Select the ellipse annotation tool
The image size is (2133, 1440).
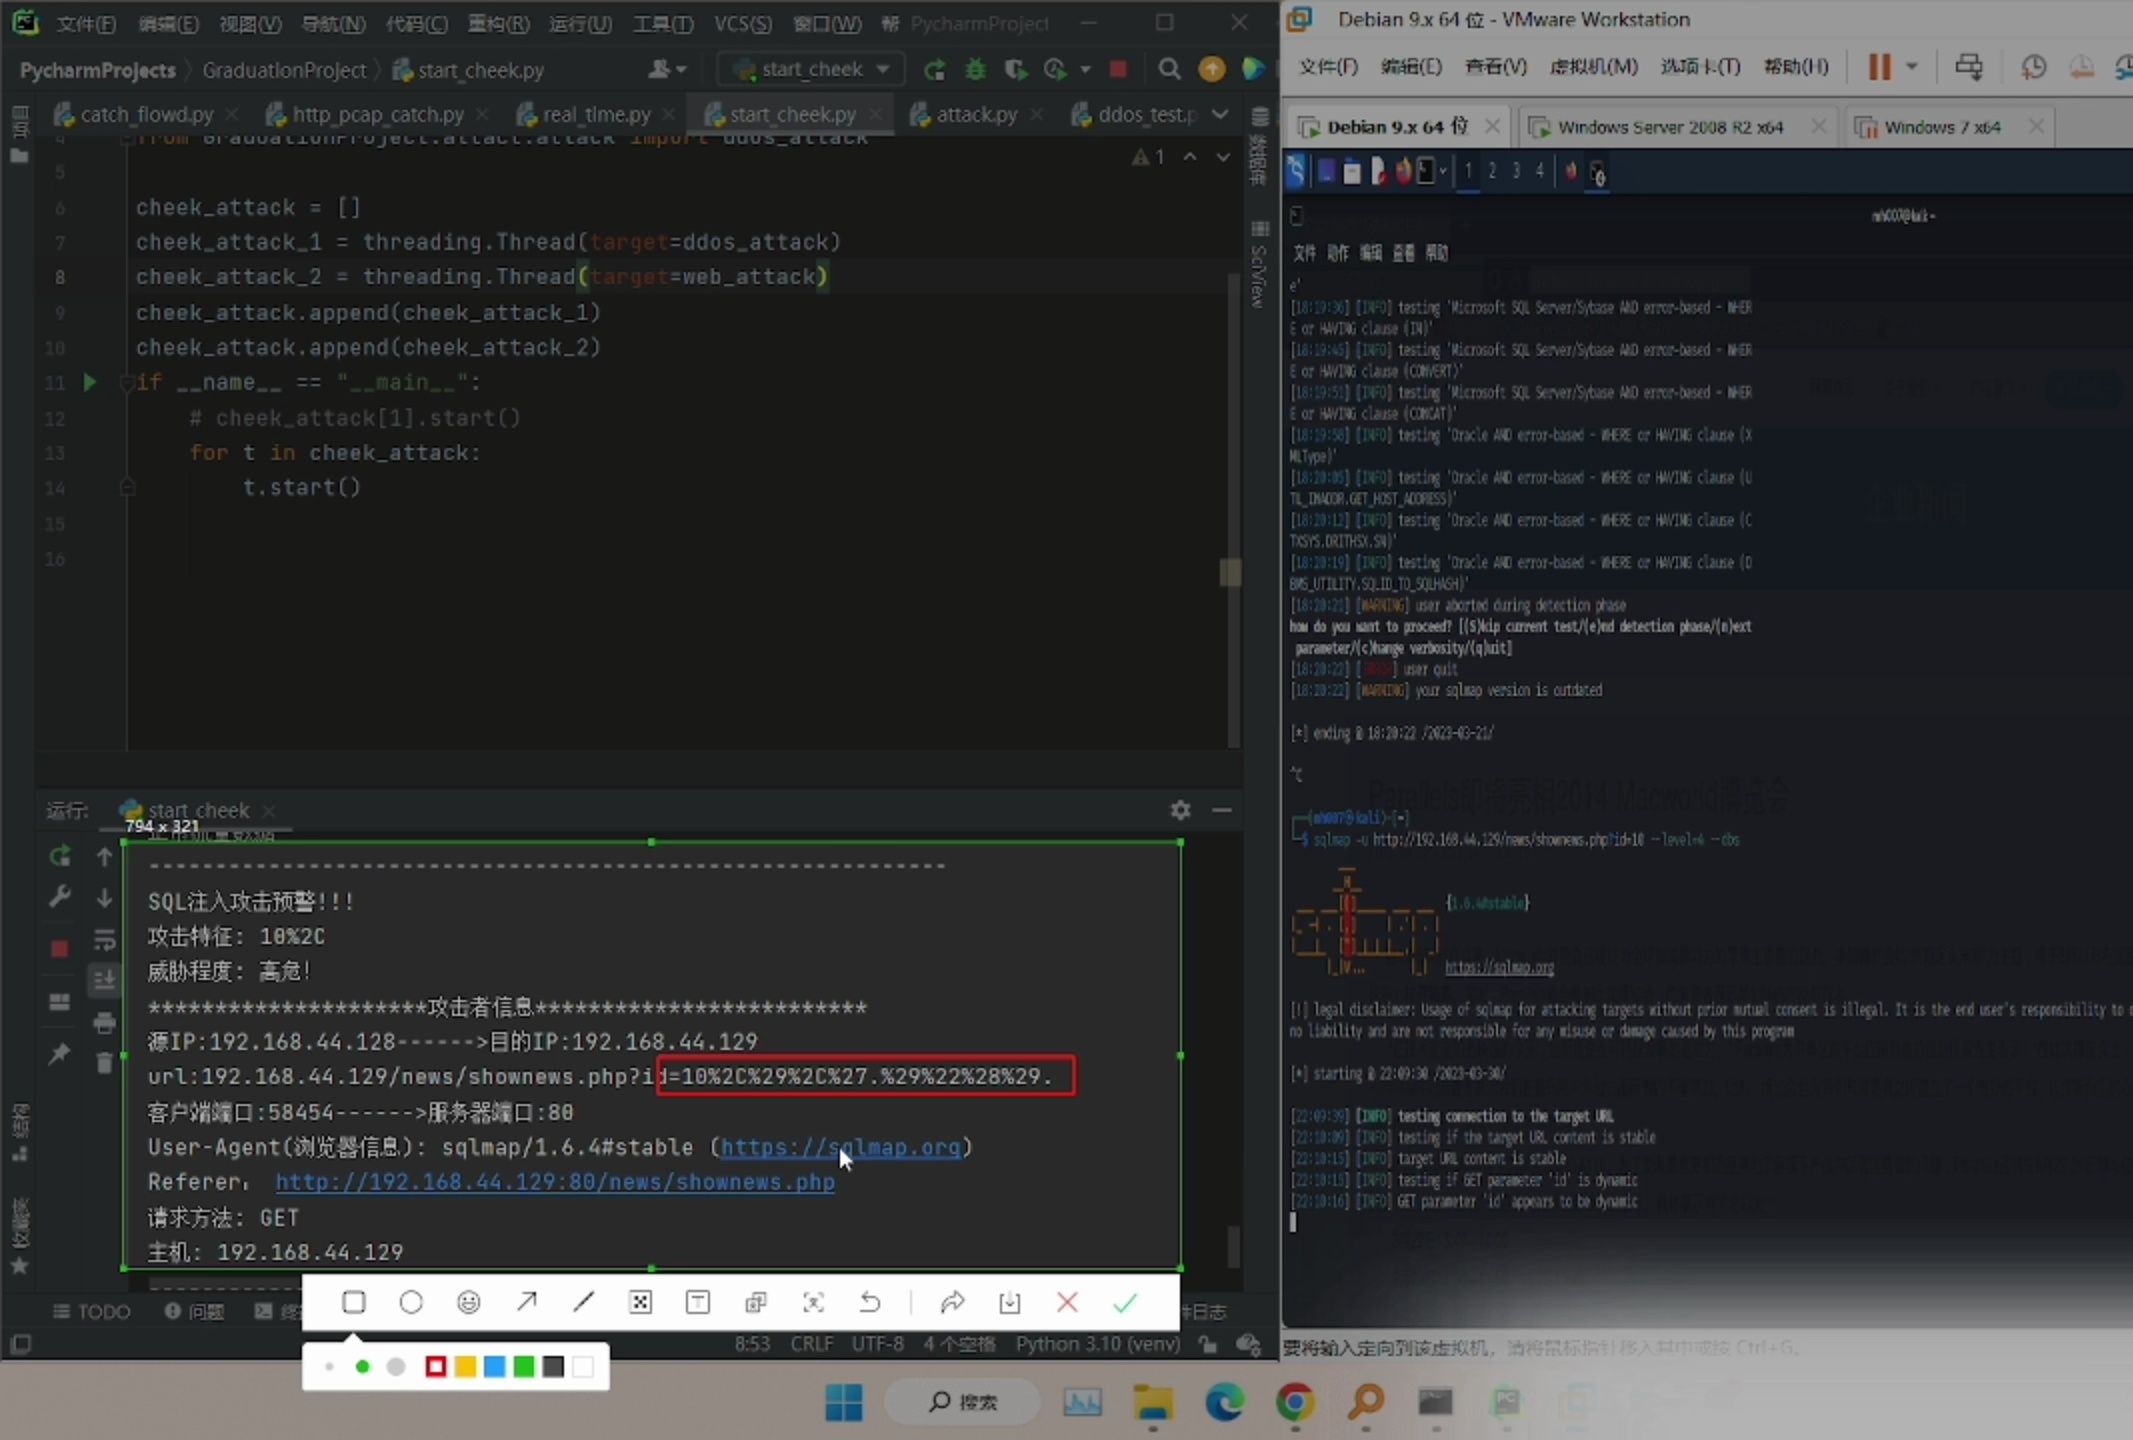click(411, 1302)
